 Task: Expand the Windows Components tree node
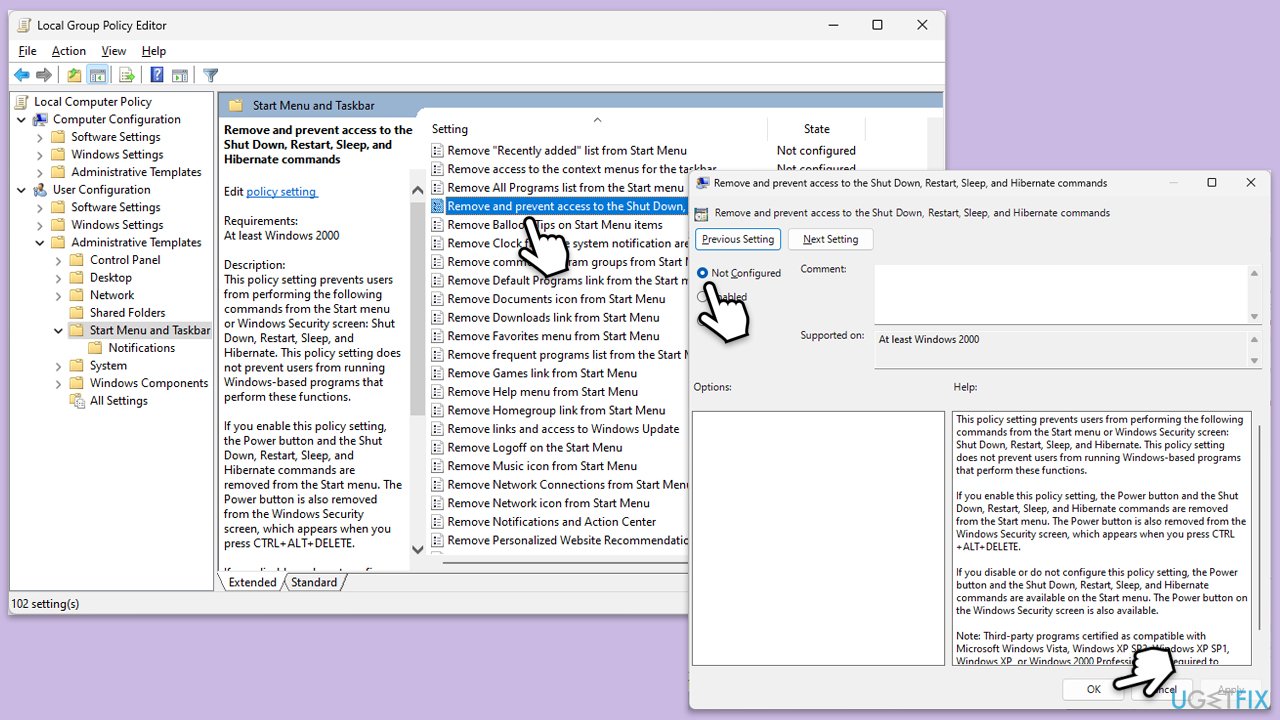pyautogui.click(x=58, y=383)
